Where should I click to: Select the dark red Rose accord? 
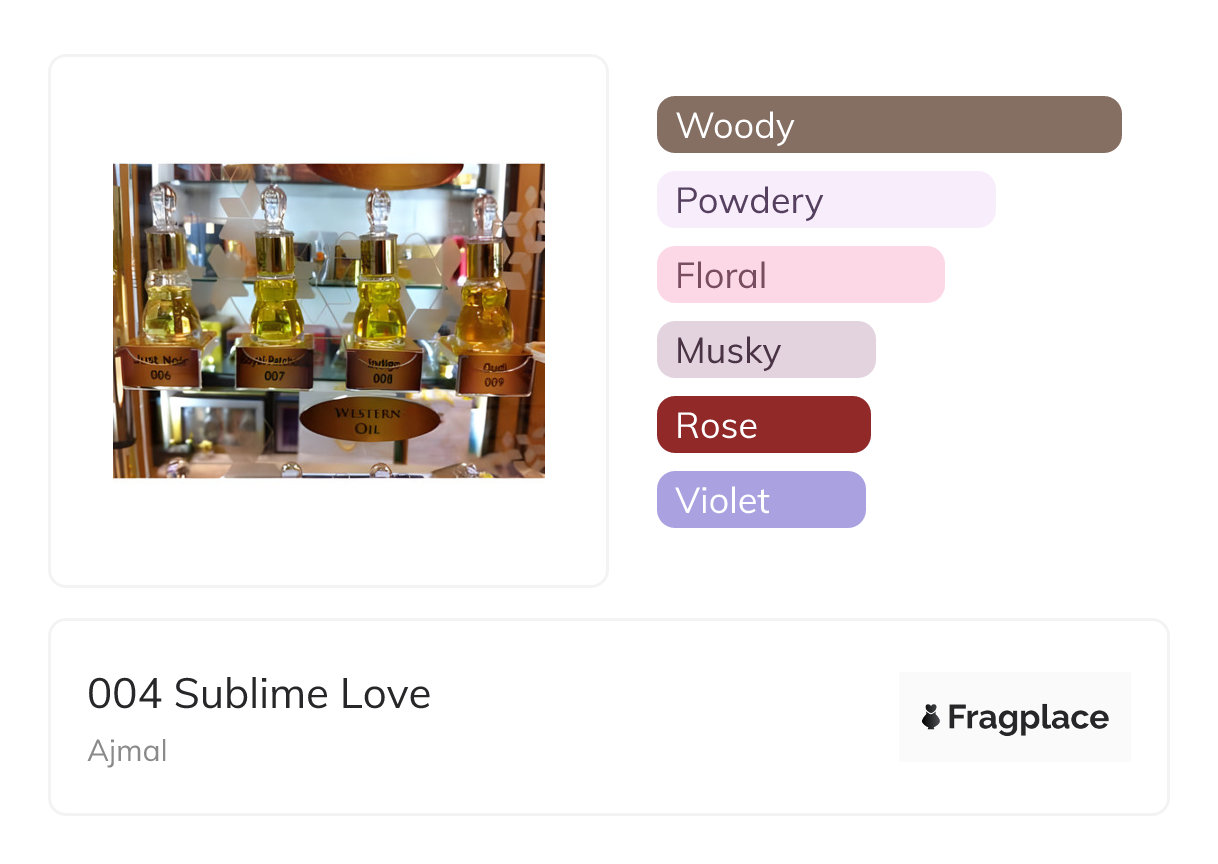[x=763, y=425]
